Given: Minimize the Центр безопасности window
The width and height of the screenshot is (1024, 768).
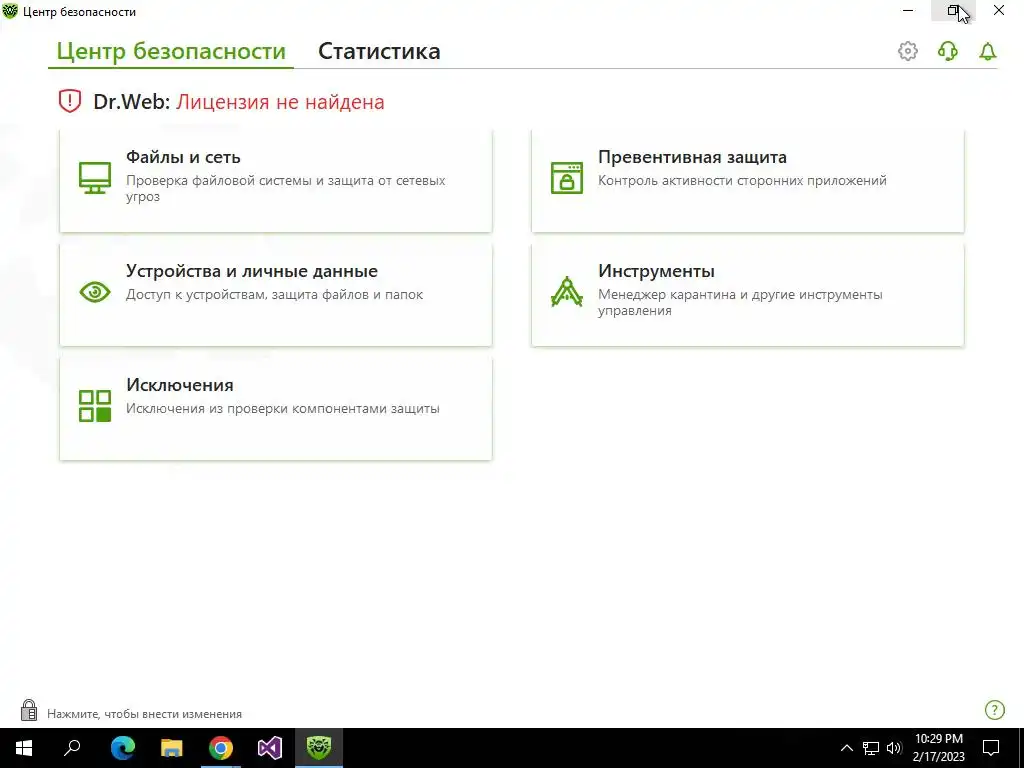Looking at the screenshot, I should tap(908, 10).
